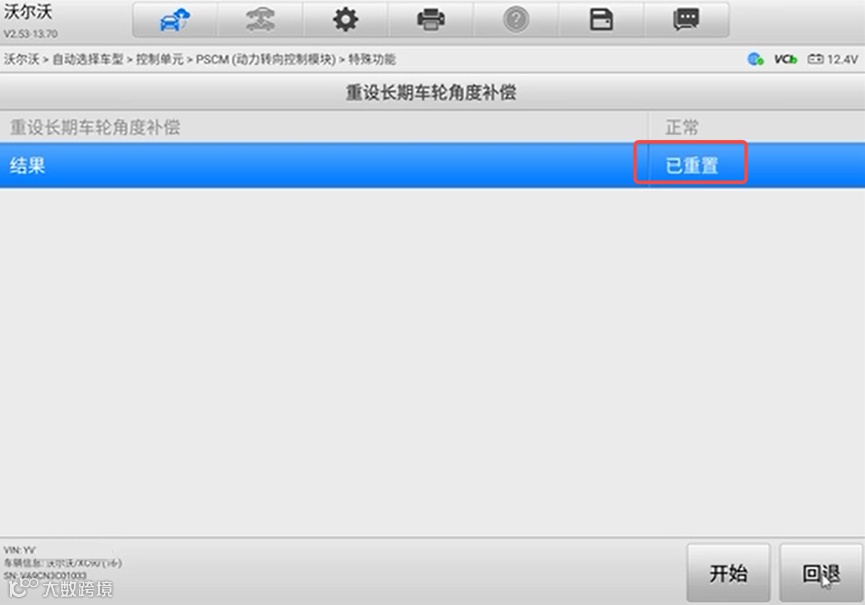Go to 自动选择车型 in the breadcrumb
This screenshot has width=865, height=605.
click(x=88, y=59)
